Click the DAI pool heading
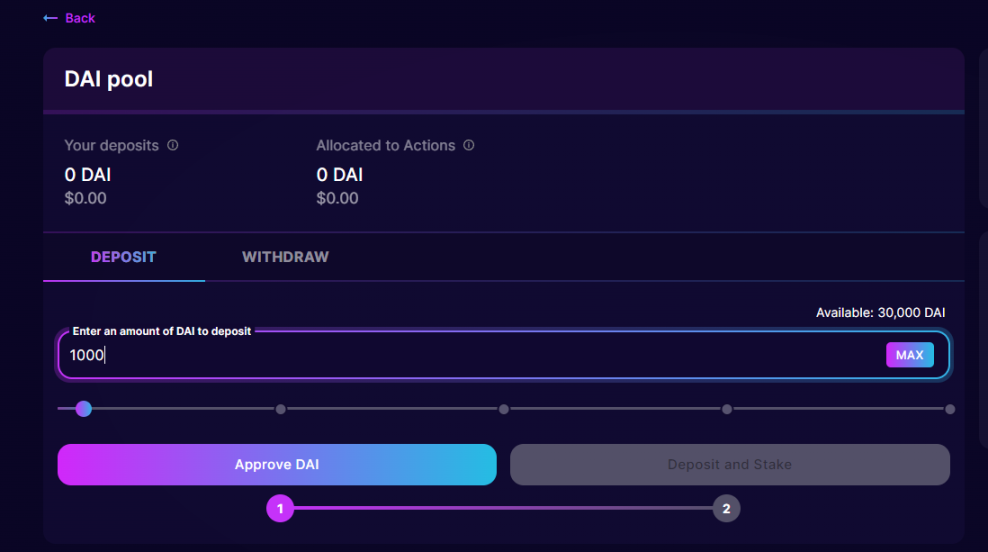The image size is (988, 552). (109, 79)
